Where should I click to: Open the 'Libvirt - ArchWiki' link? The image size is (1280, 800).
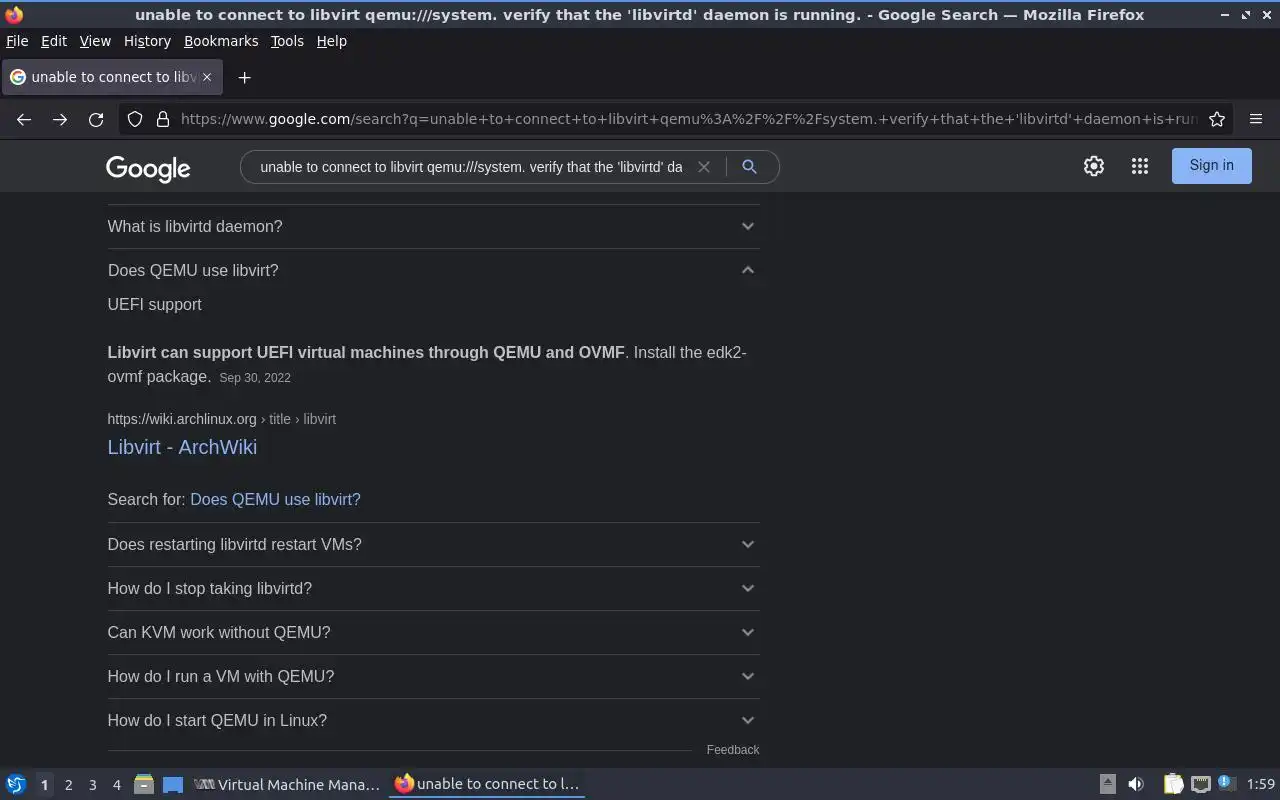(182, 447)
